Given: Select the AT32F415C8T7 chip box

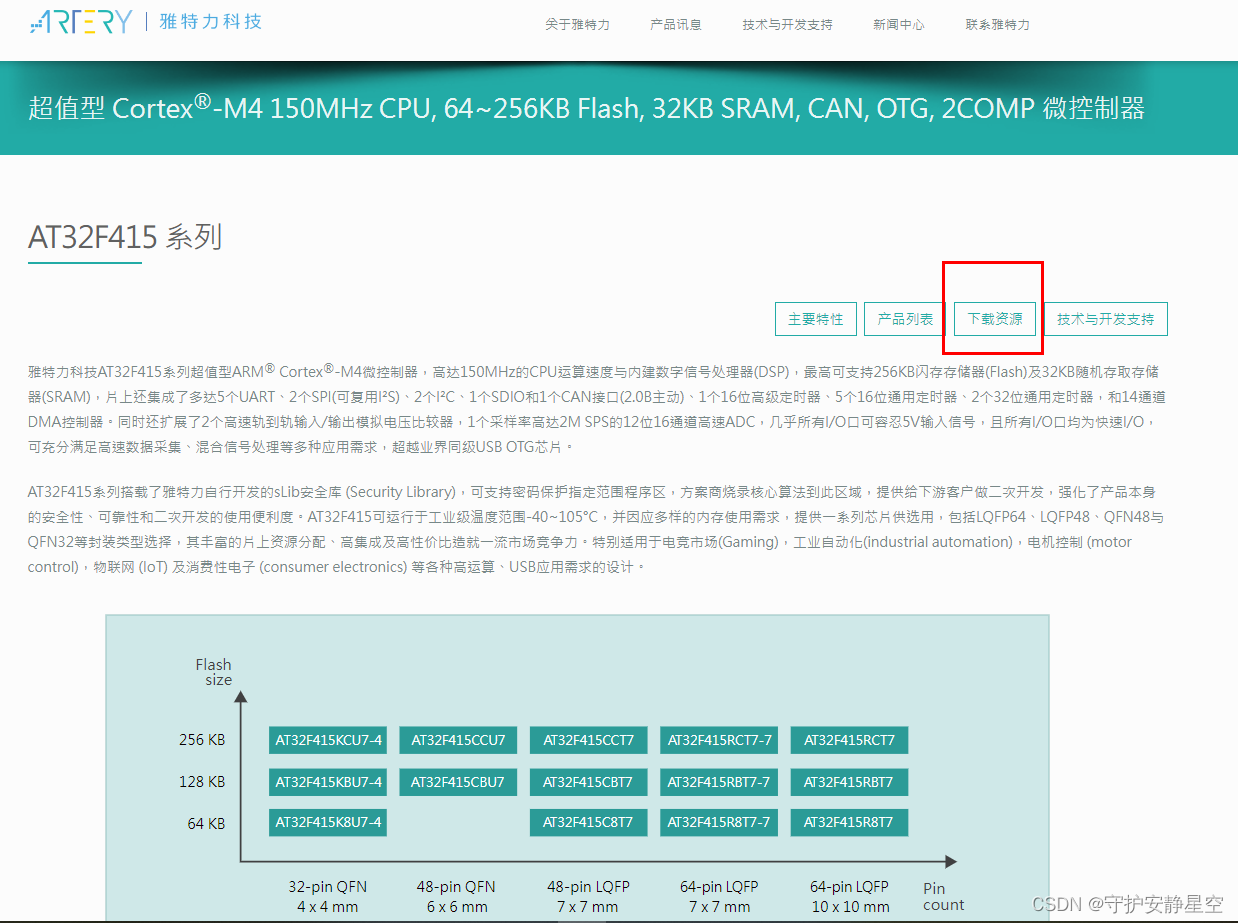Looking at the screenshot, I should click(589, 823).
